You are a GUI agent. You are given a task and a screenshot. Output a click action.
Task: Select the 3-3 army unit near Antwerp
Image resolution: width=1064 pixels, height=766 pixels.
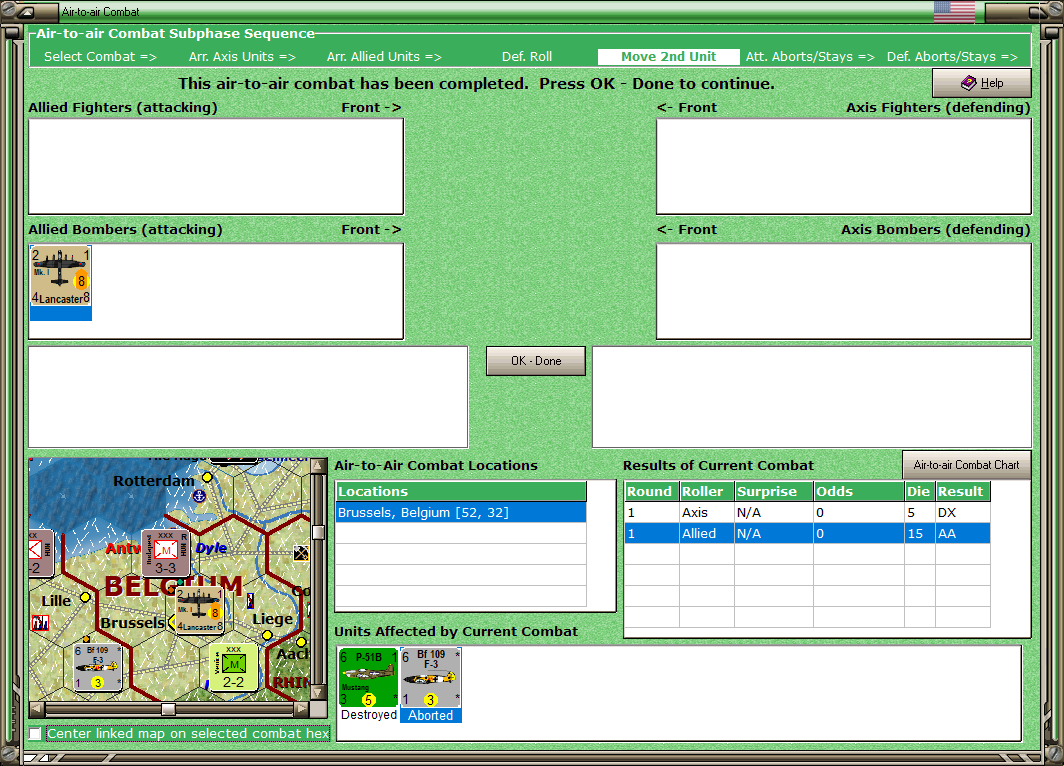(165, 553)
